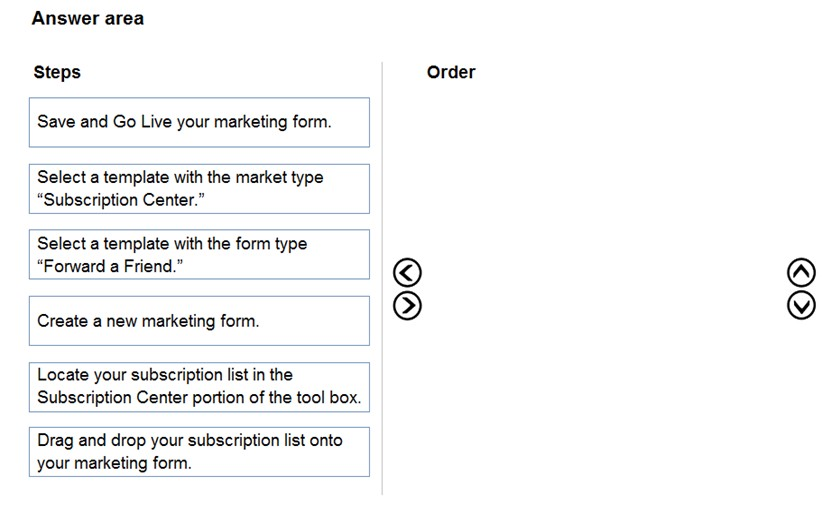Select 'Create a new marketing form' step
Viewport: 822px width, 527px height.
[x=199, y=321]
